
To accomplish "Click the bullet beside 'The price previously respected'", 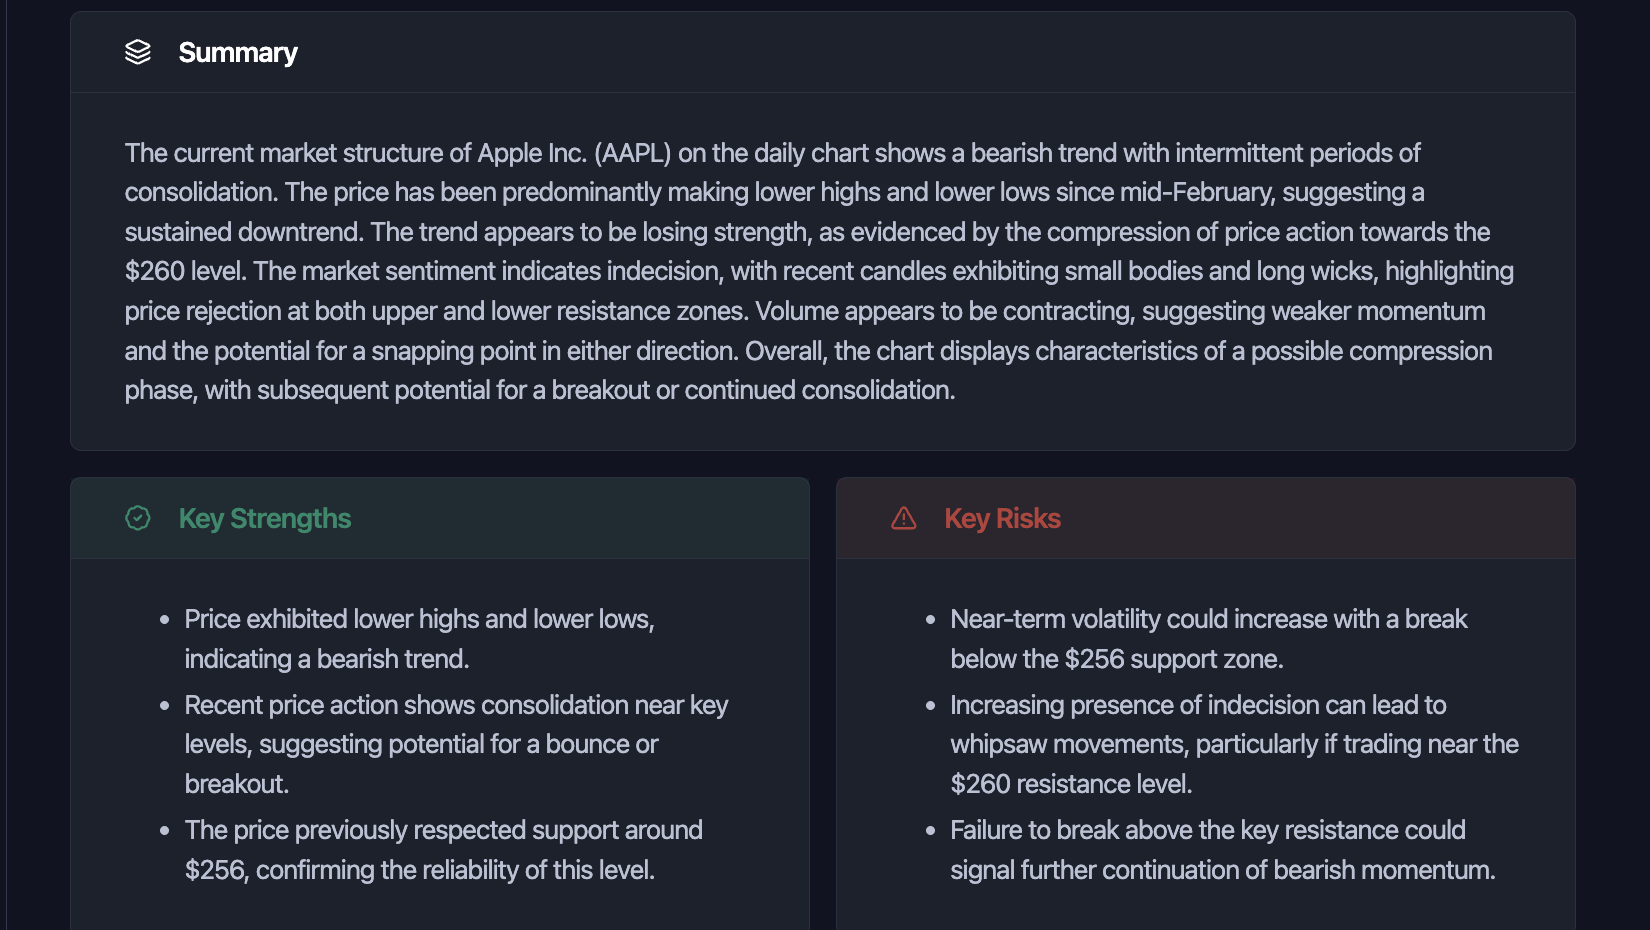I will pyautogui.click(x=164, y=831).
